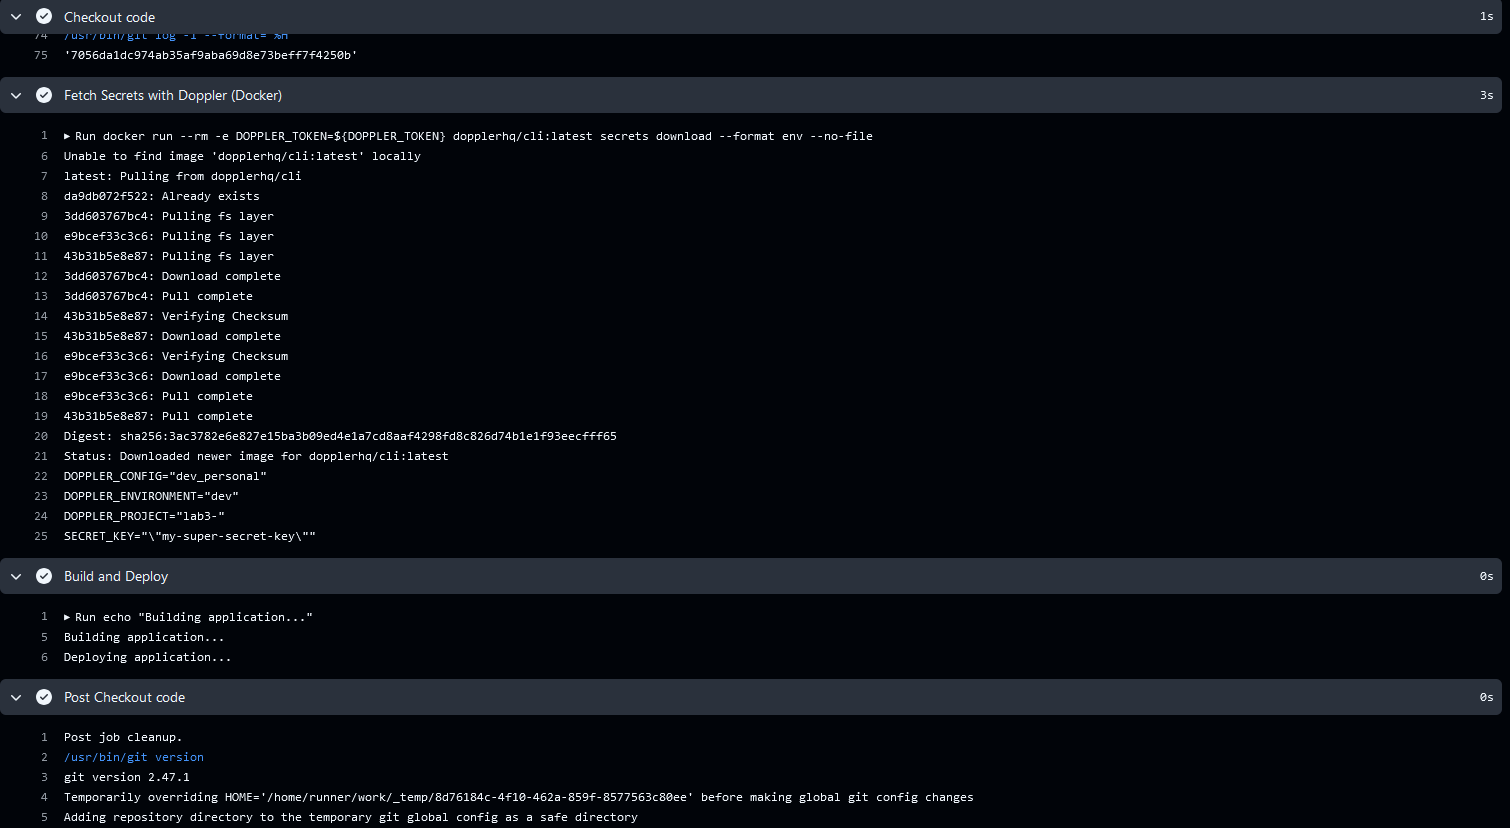Click the DOPPLER_PROJECT="lab3-" line
This screenshot has height=828, width=1510.
point(144,516)
